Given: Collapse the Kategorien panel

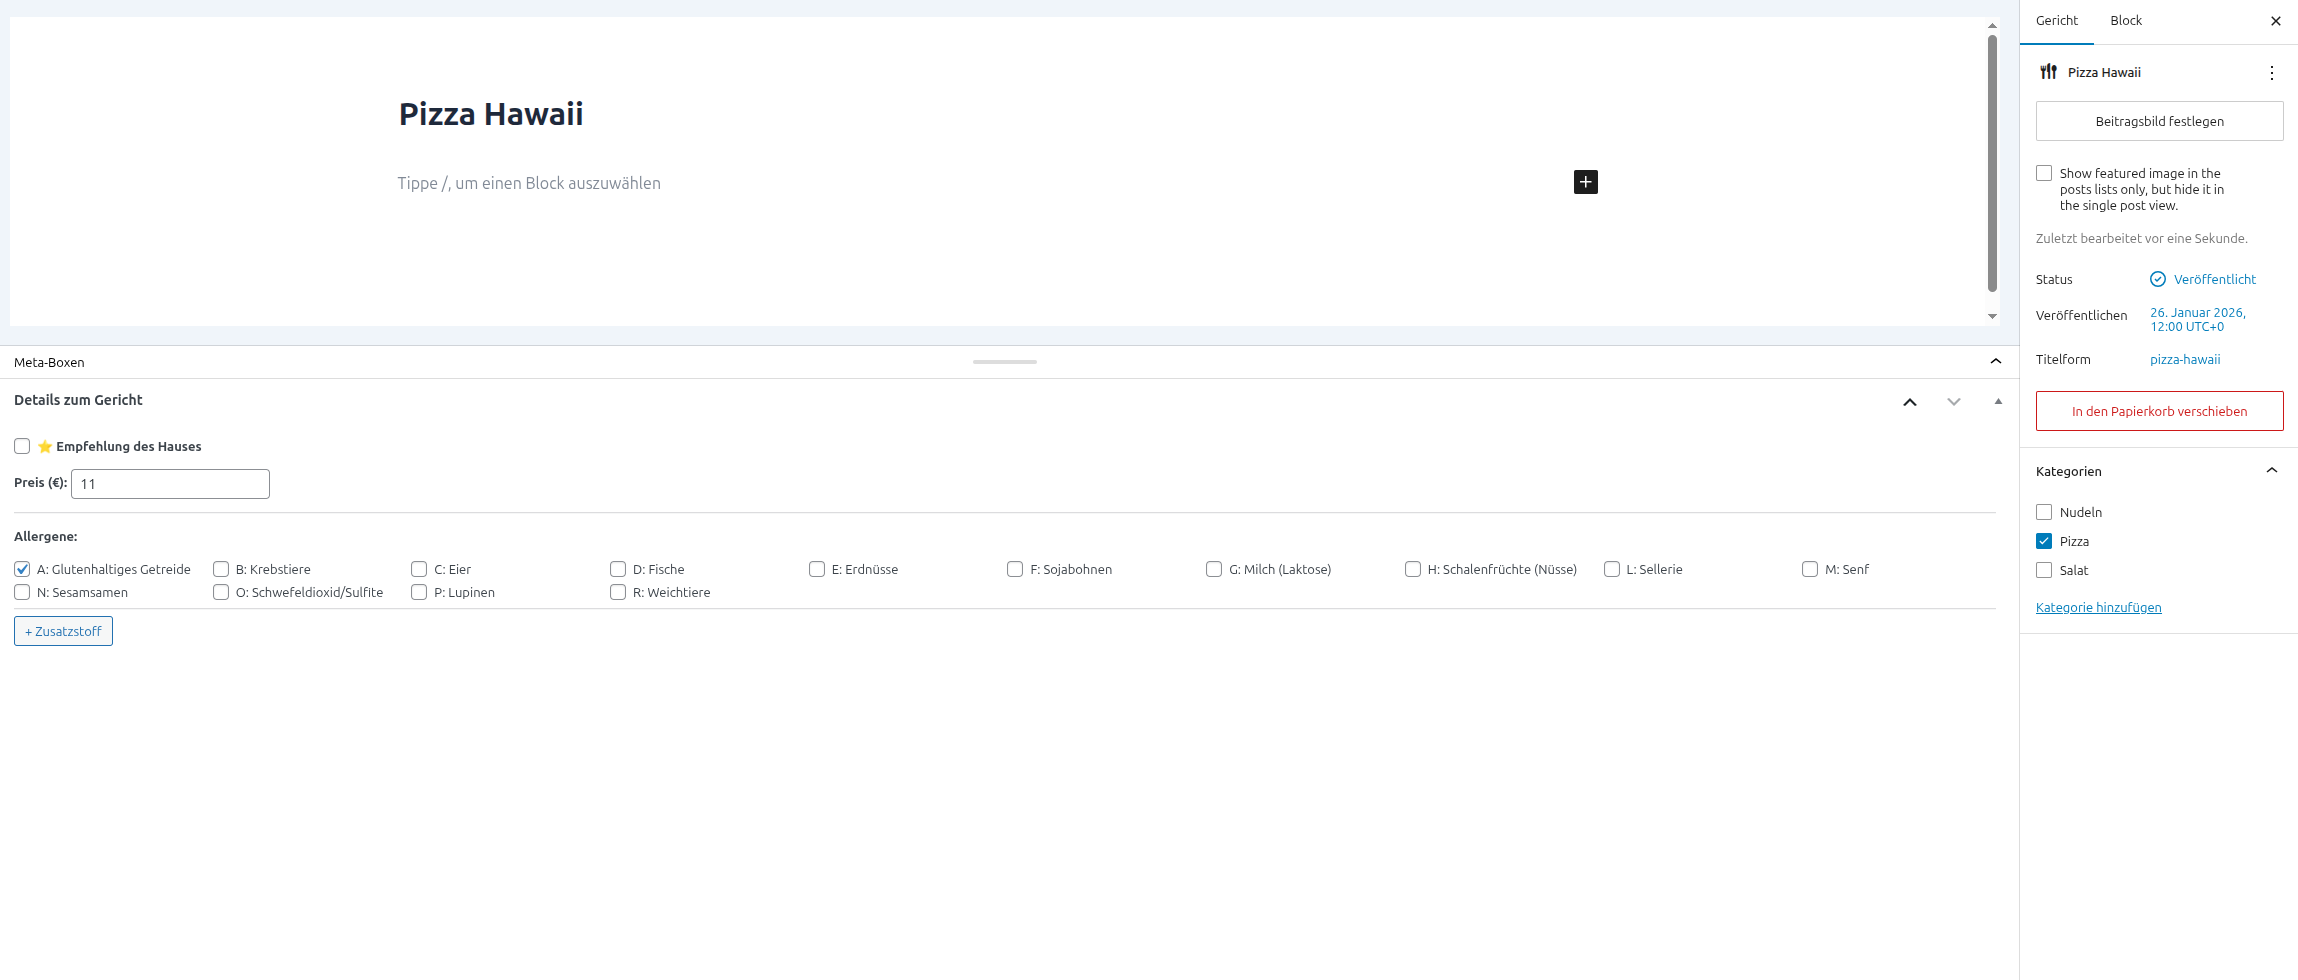Looking at the screenshot, I should pyautogui.click(x=2271, y=471).
